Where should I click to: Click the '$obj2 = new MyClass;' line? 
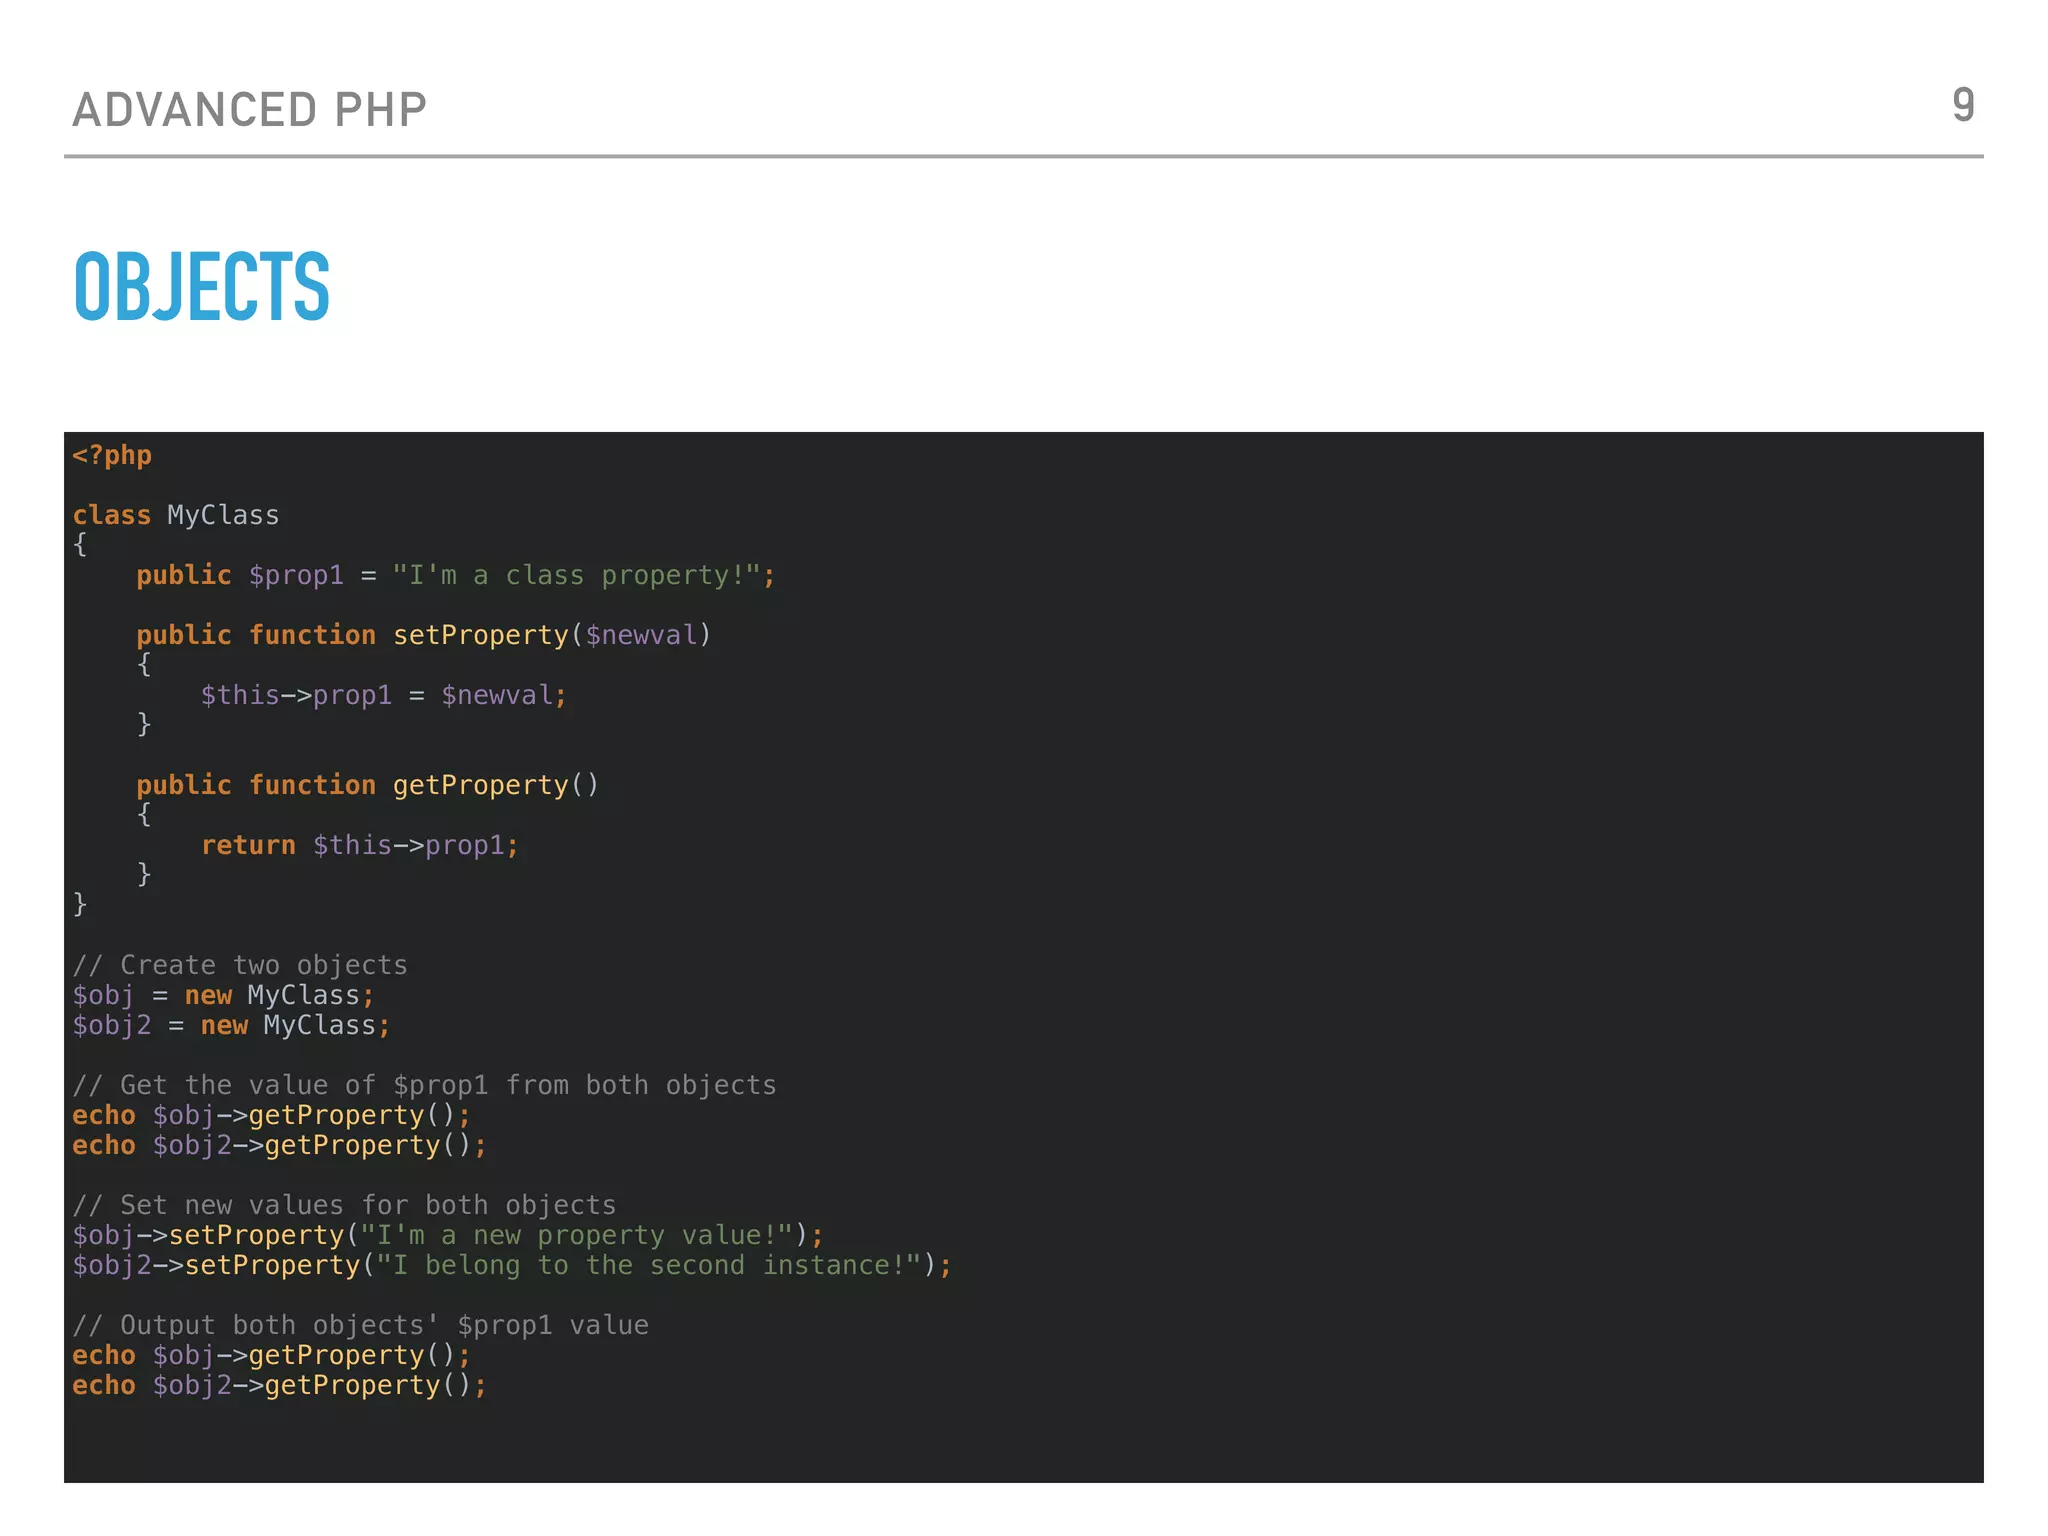tap(232, 1025)
